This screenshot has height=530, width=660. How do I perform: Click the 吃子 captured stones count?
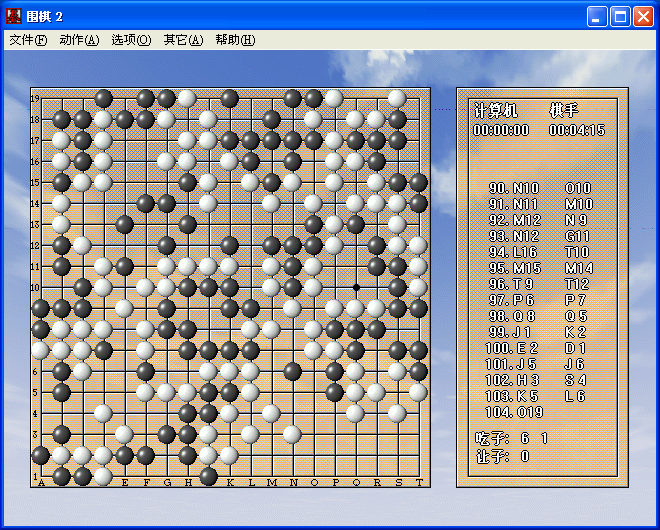point(512,438)
